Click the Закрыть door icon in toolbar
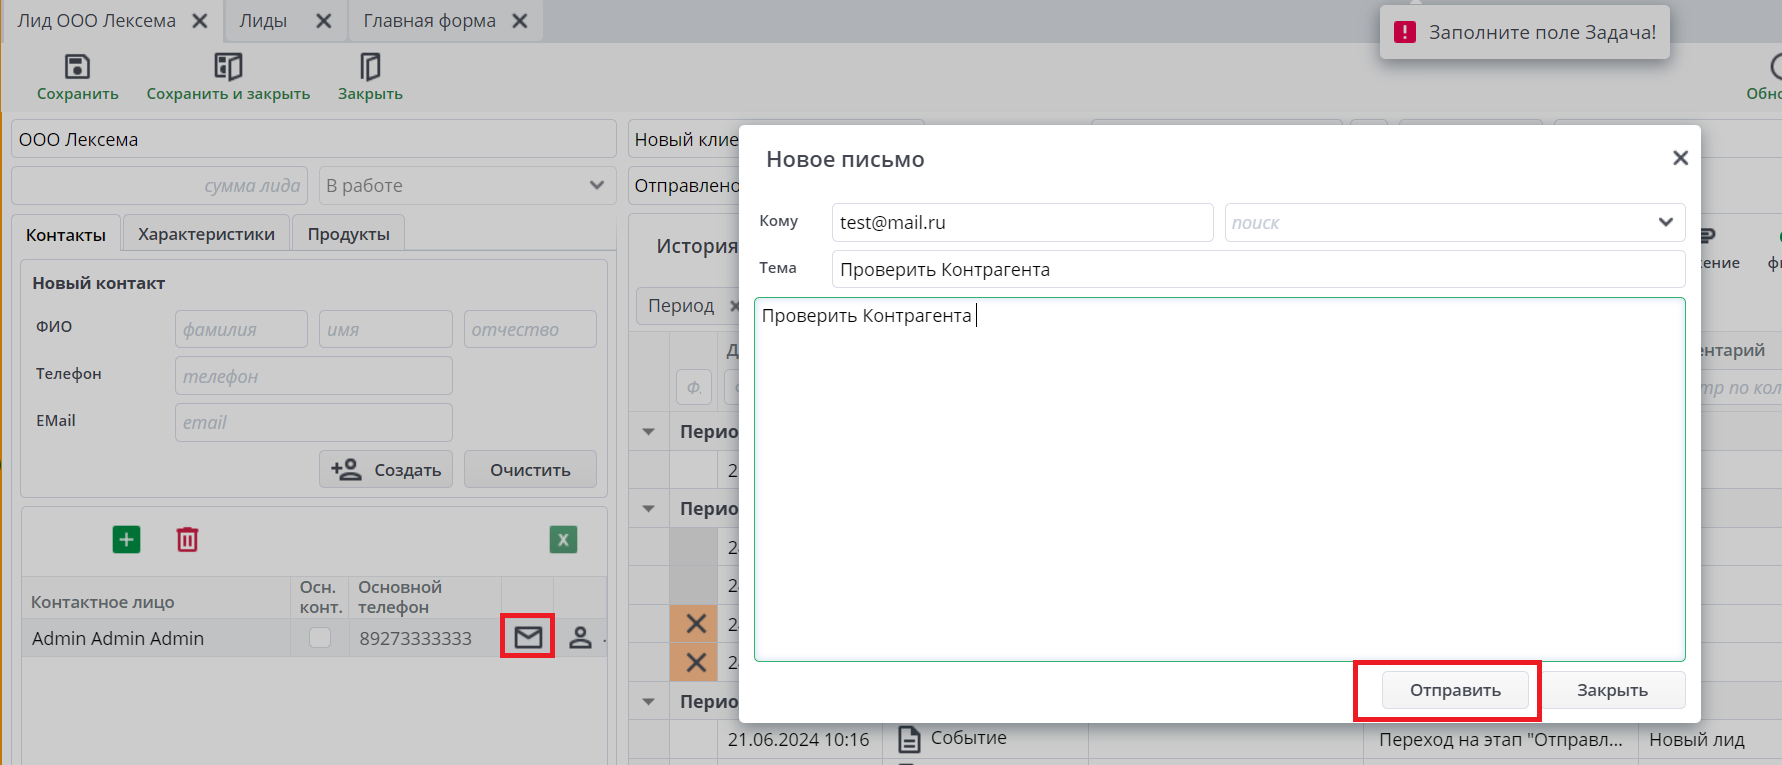 coord(370,67)
